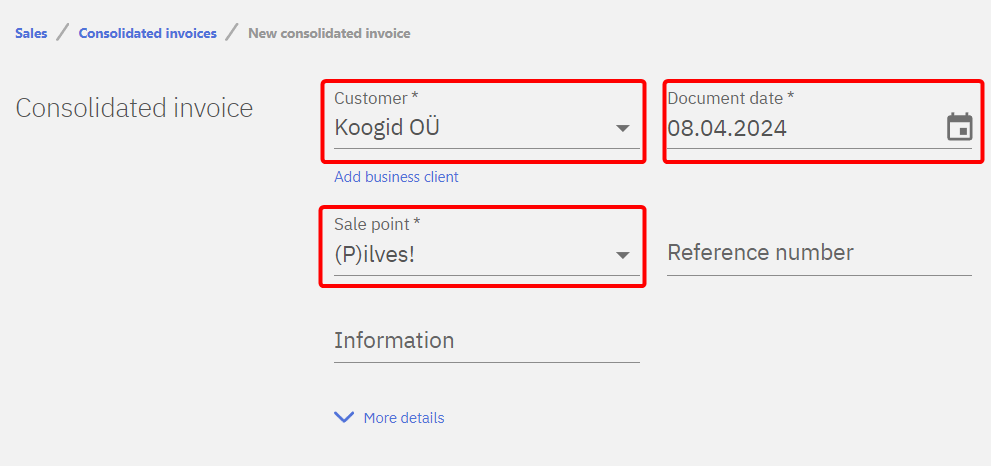Image resolution: width=991 pixels, height=466 pixels.
Task: Expand More details using the chevron
Action: coord(344,418)
